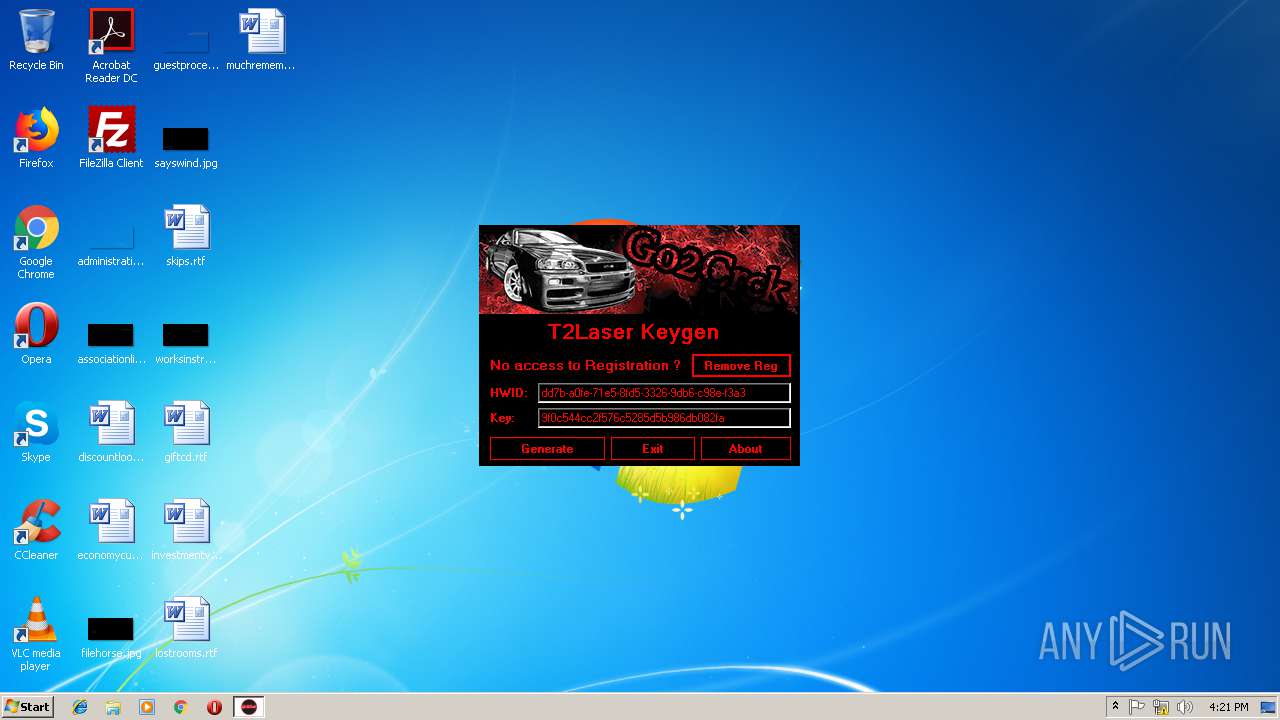Open Opera from the taskbar

[x=214, y=707]
